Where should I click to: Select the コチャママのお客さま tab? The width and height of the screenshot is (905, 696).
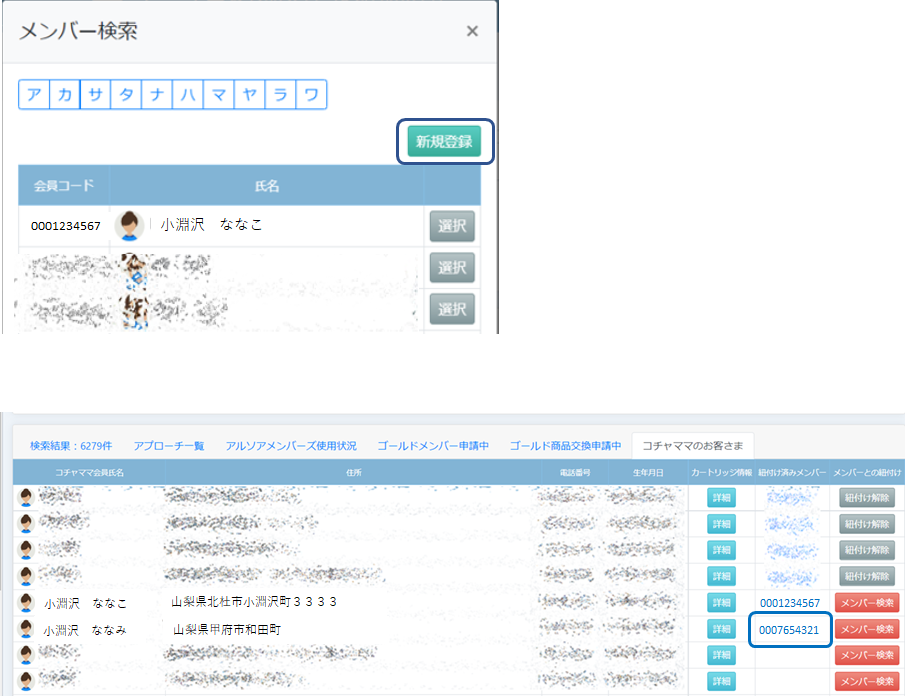click(693, 445)
